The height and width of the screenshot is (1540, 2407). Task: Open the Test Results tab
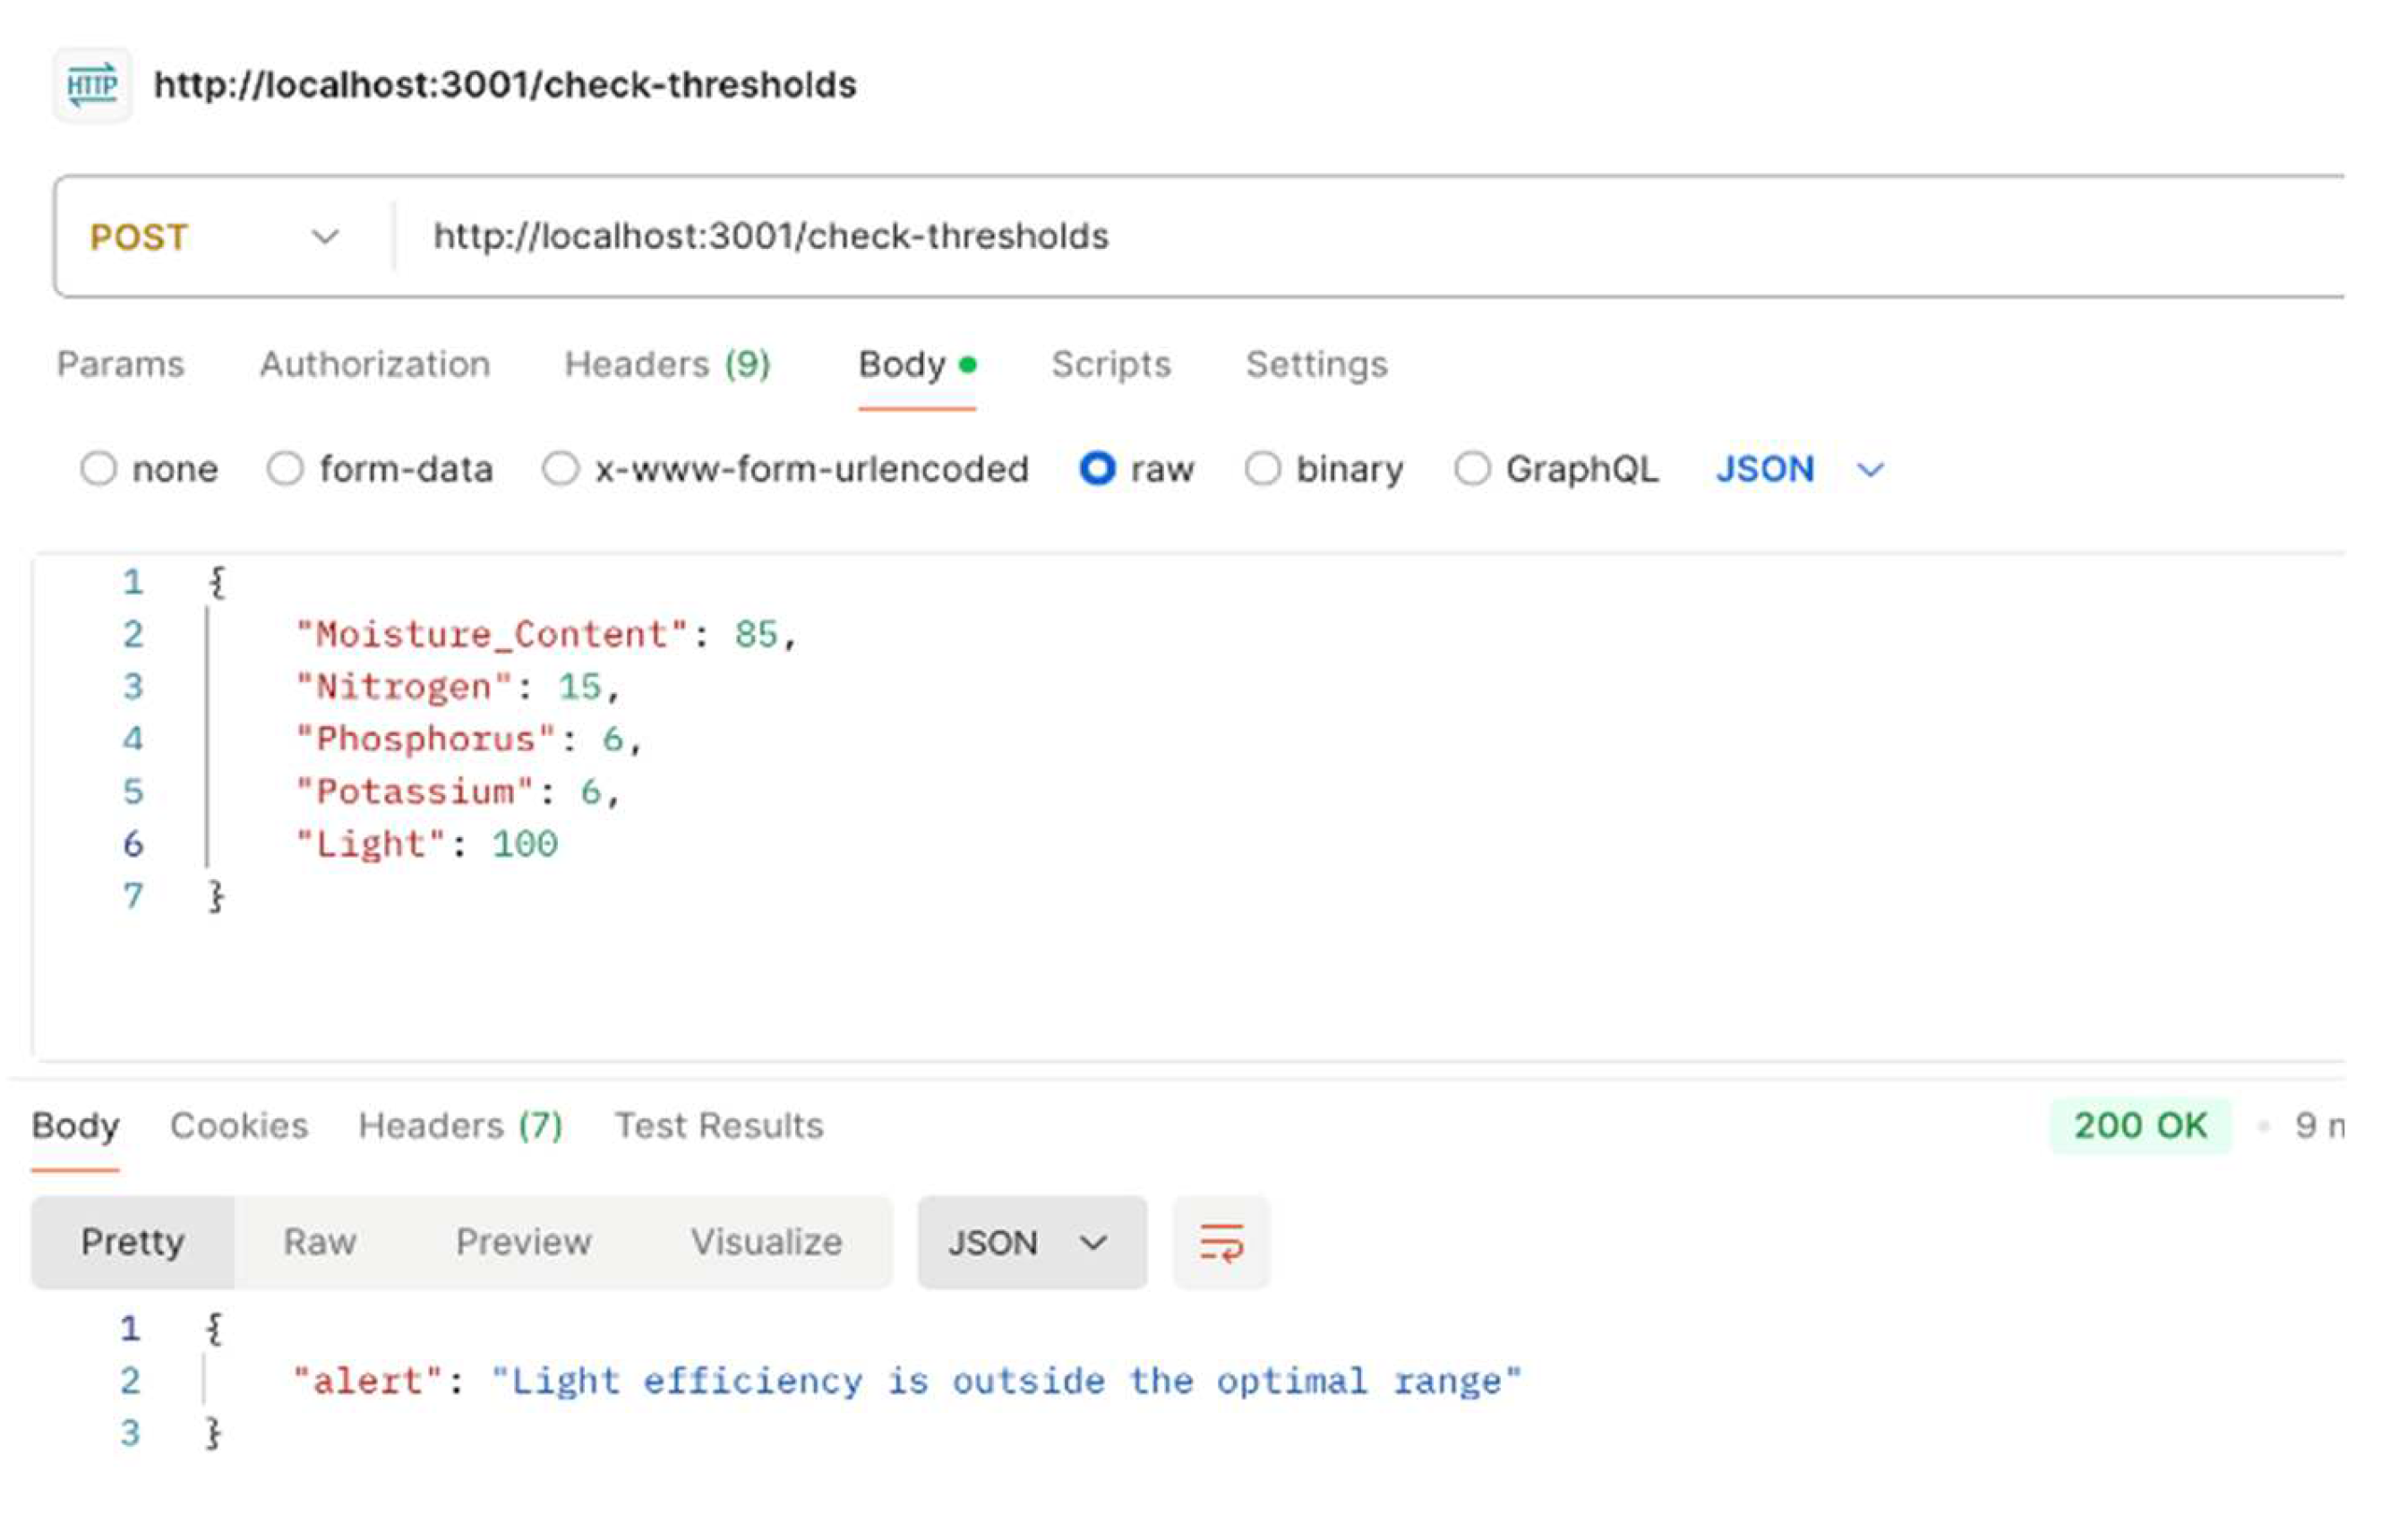[x=719, y=1126]
